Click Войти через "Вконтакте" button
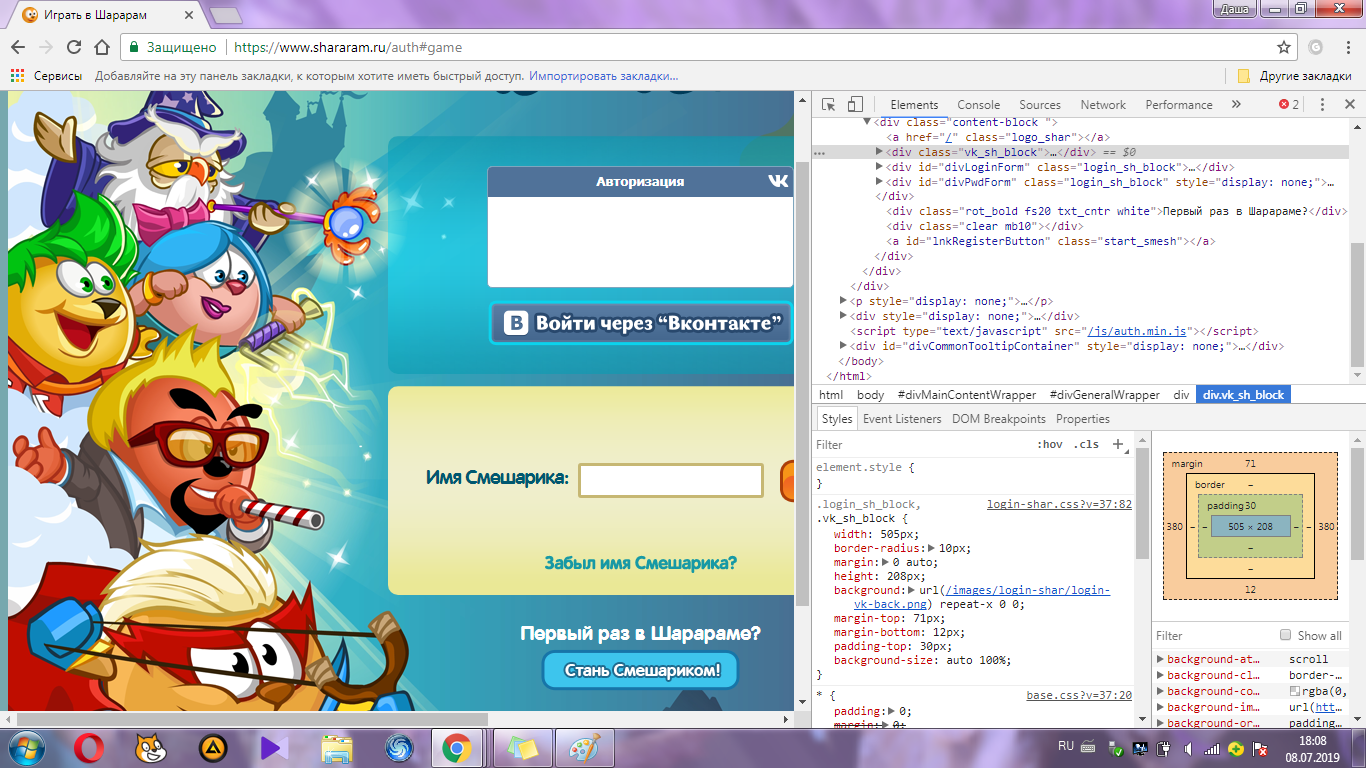This screenshot has height=768, width=1366. [641, 323]
